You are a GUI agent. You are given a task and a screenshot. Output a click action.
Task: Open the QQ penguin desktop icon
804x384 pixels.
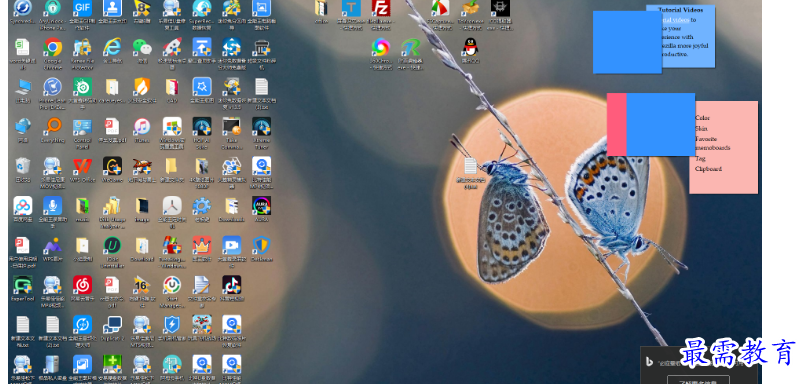click(470, 47)
